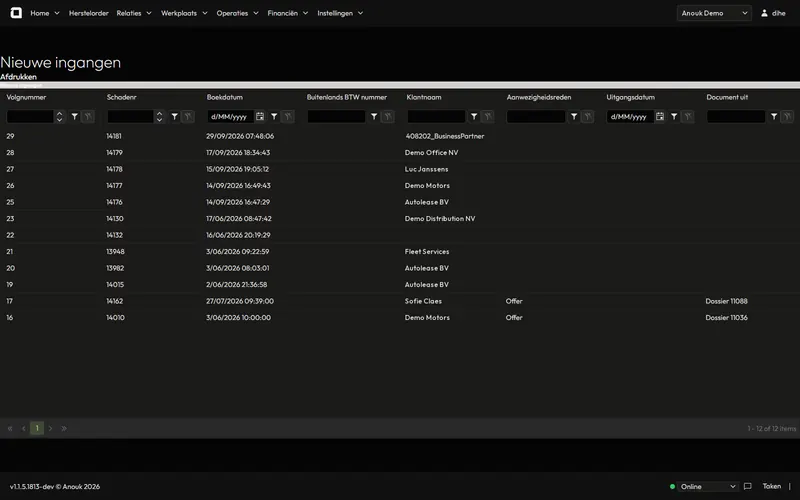Screen dimensions: 800x500
Task: Select the Demo Distribution NV row
Action: (400, 218)
